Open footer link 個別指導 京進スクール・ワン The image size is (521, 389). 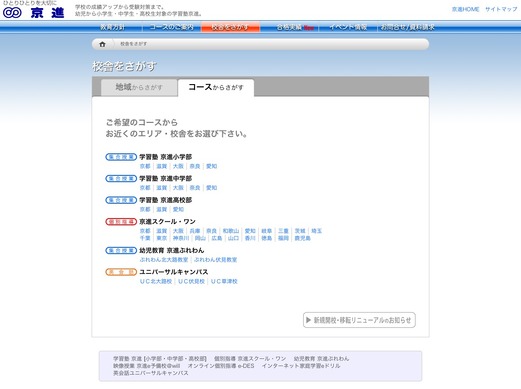250,359
